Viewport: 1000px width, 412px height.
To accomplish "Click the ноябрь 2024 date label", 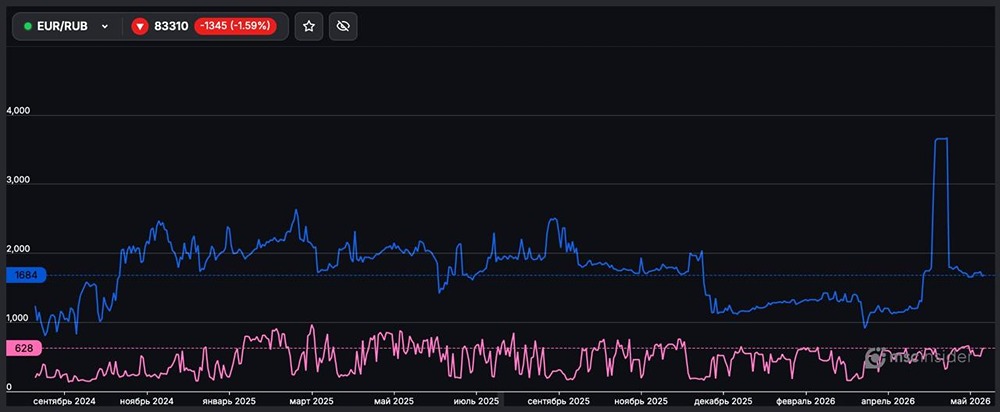I will click(147, 401).
